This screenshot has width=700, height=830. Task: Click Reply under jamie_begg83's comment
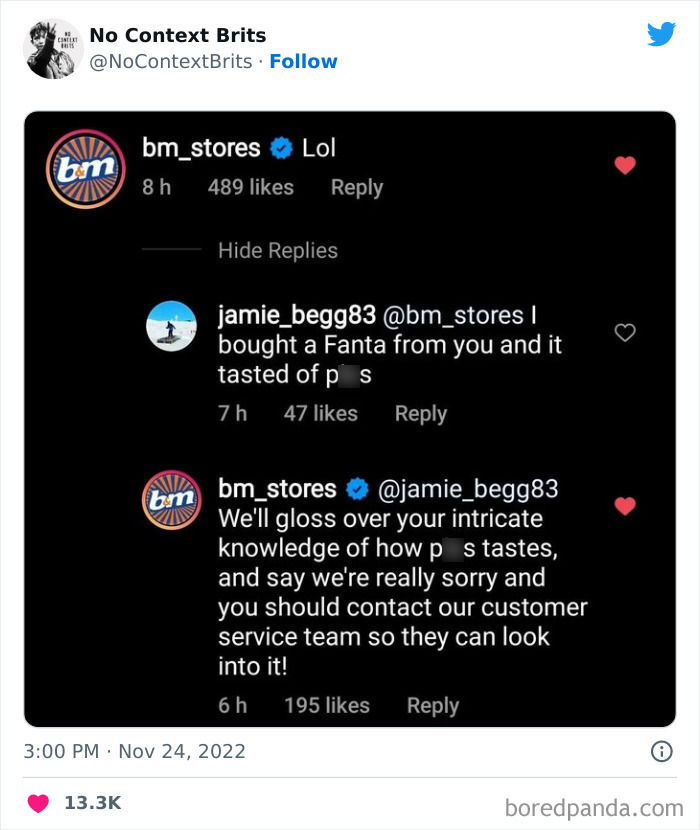[x=420, y=413]
